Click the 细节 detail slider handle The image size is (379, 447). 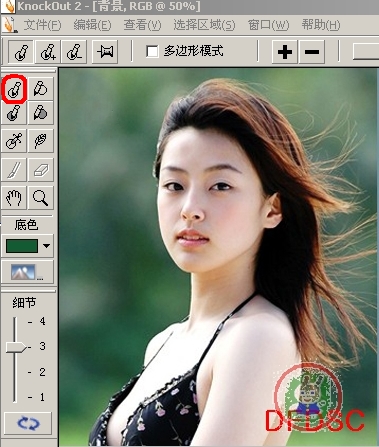(16, 347)
